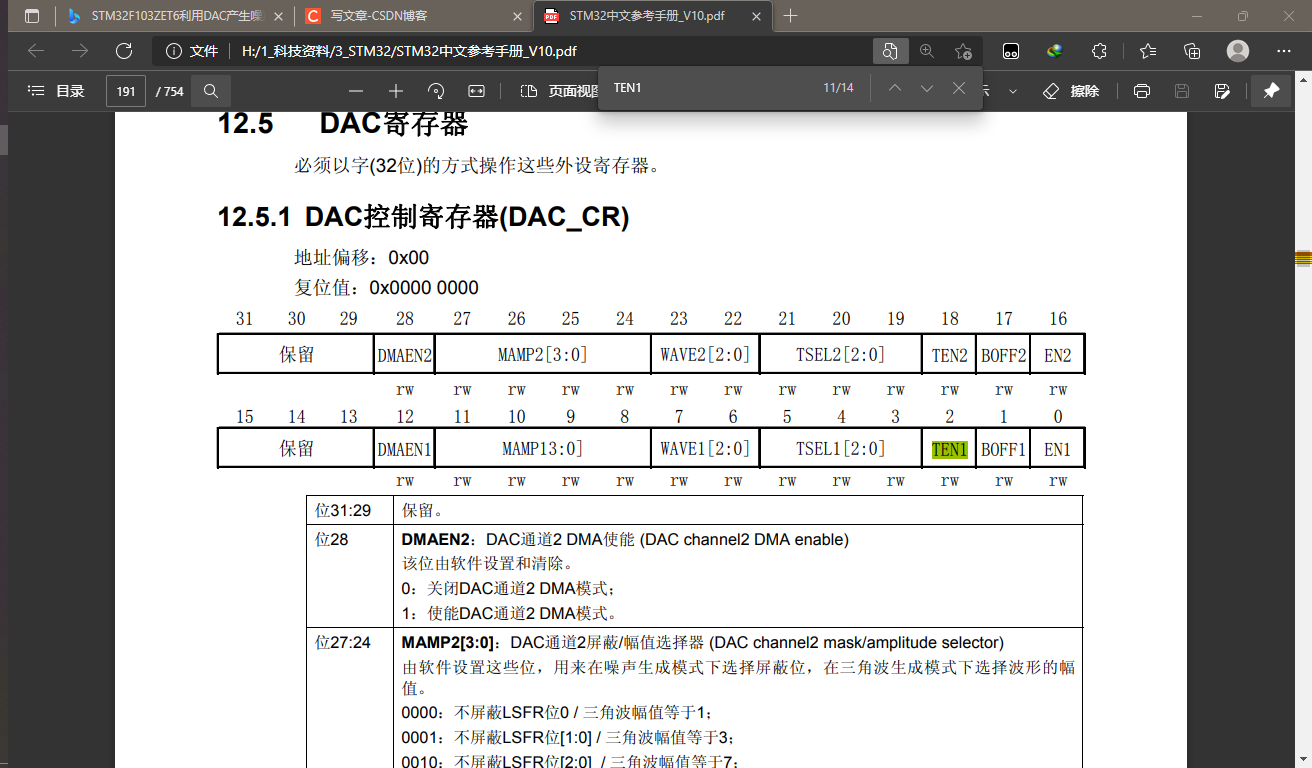The height and width of the screenshot is (768, 1312).
Task: Click the yellow search marker on scrollbar
Action: (x=1303, y=258)
